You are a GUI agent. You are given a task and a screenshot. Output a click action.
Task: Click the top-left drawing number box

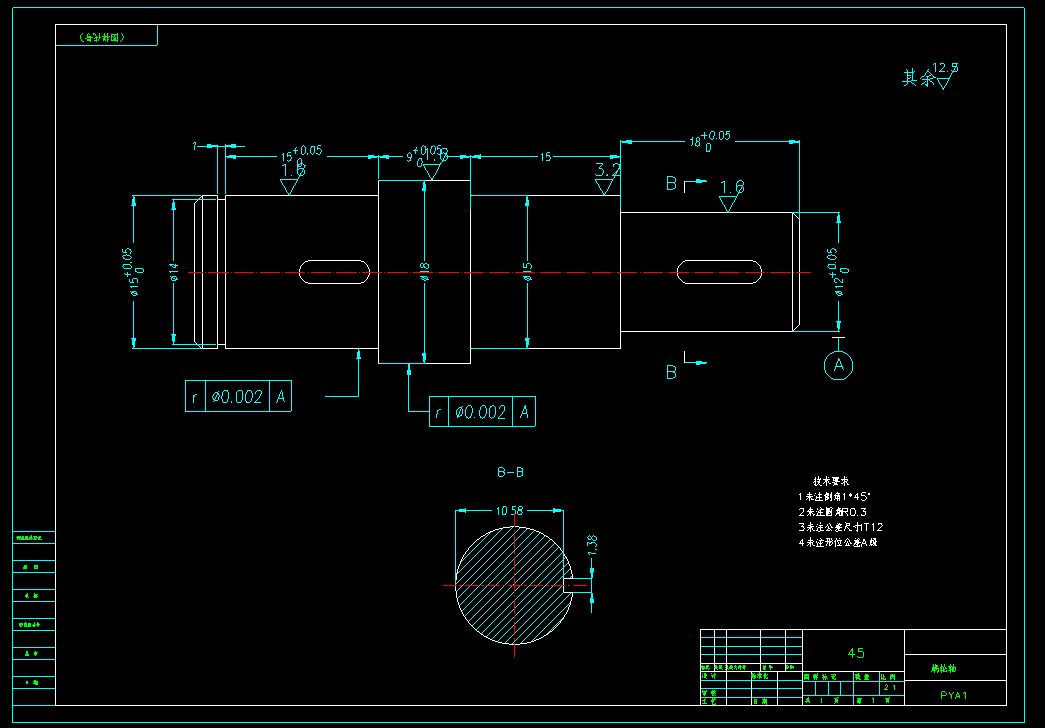point(106,35)
